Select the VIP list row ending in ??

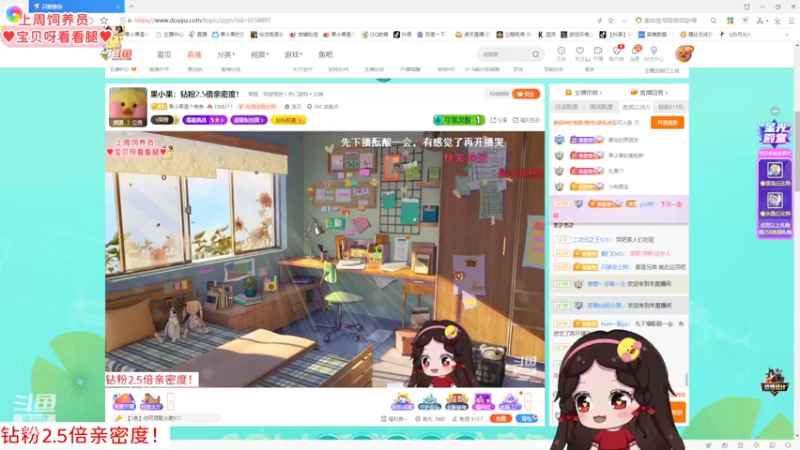tap(618, 171)
